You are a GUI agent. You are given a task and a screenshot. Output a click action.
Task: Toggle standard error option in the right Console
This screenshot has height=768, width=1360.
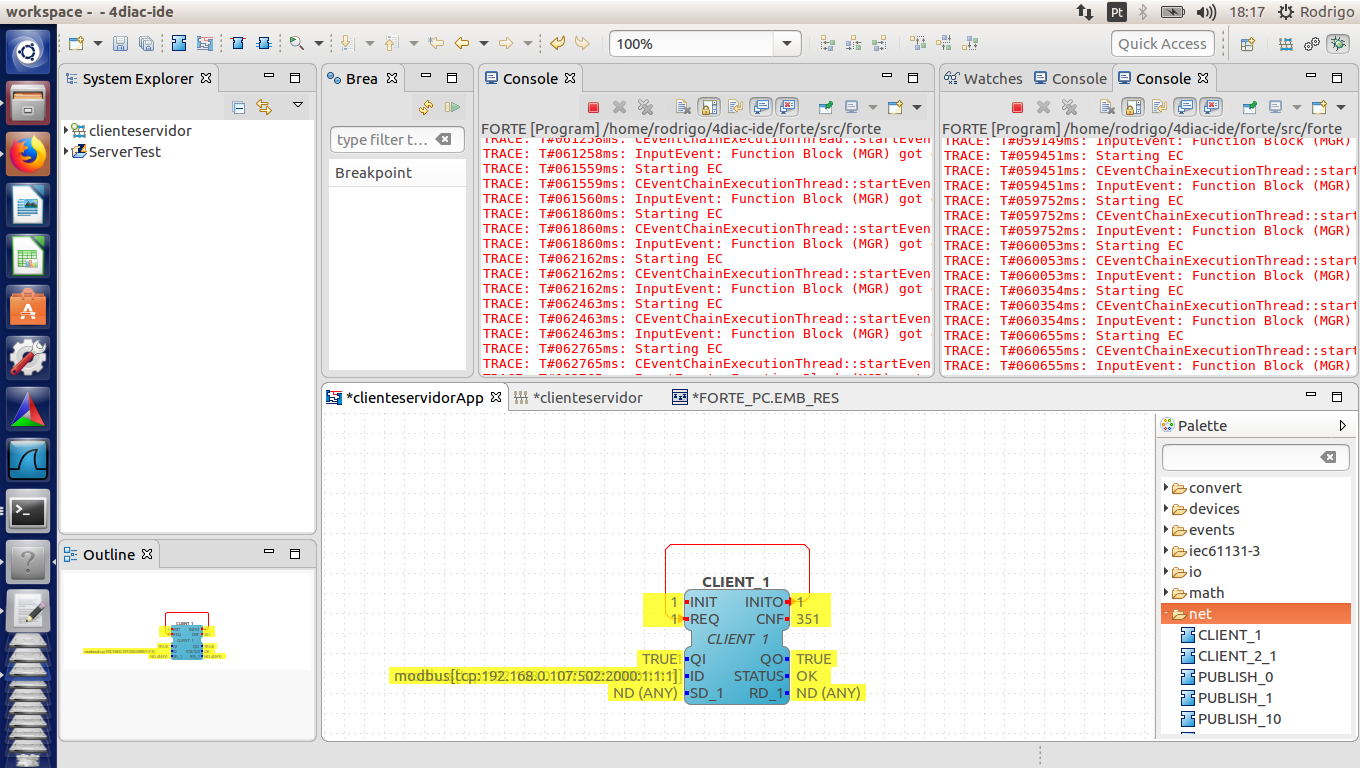pyautogui.click(x=1211, y=107)
